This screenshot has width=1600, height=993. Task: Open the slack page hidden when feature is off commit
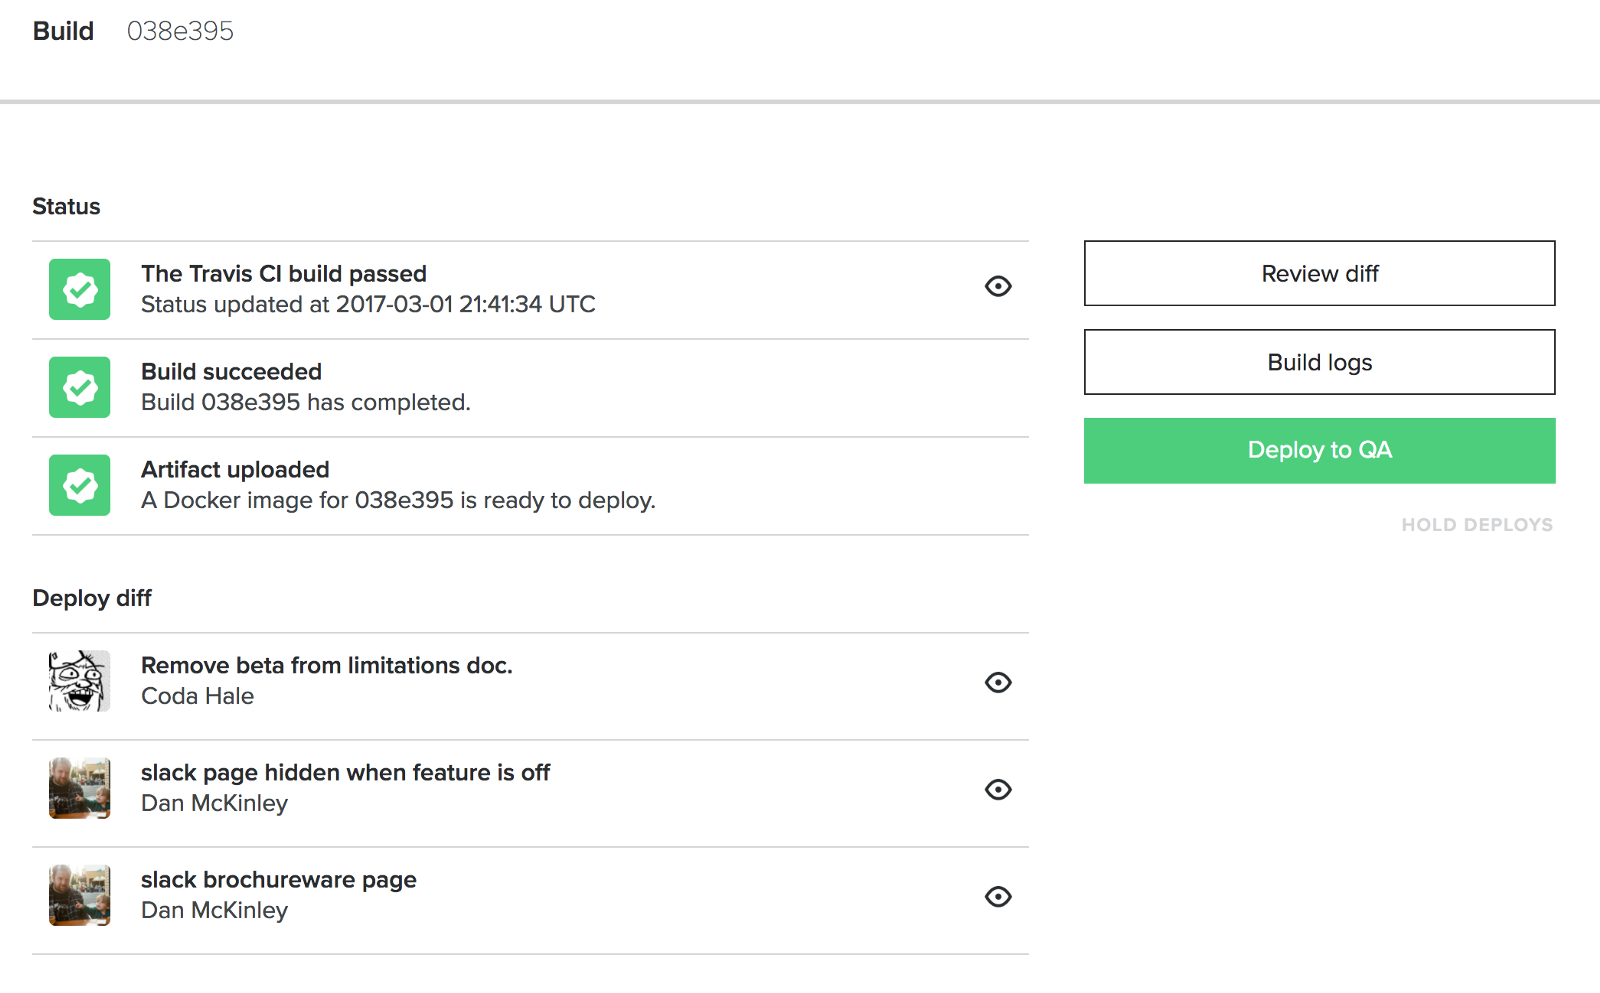pyautogui.click(x=345, y=773)
